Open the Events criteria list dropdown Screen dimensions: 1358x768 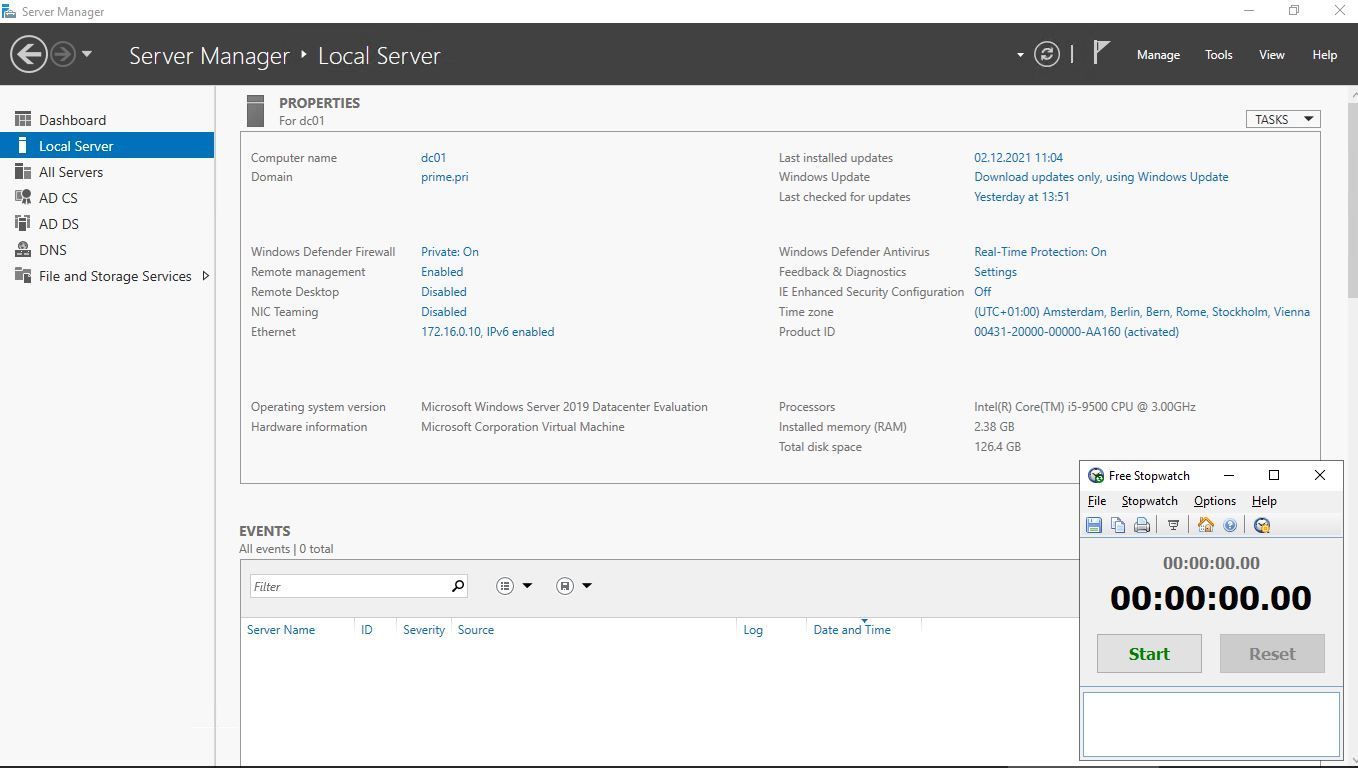[514, 586]
